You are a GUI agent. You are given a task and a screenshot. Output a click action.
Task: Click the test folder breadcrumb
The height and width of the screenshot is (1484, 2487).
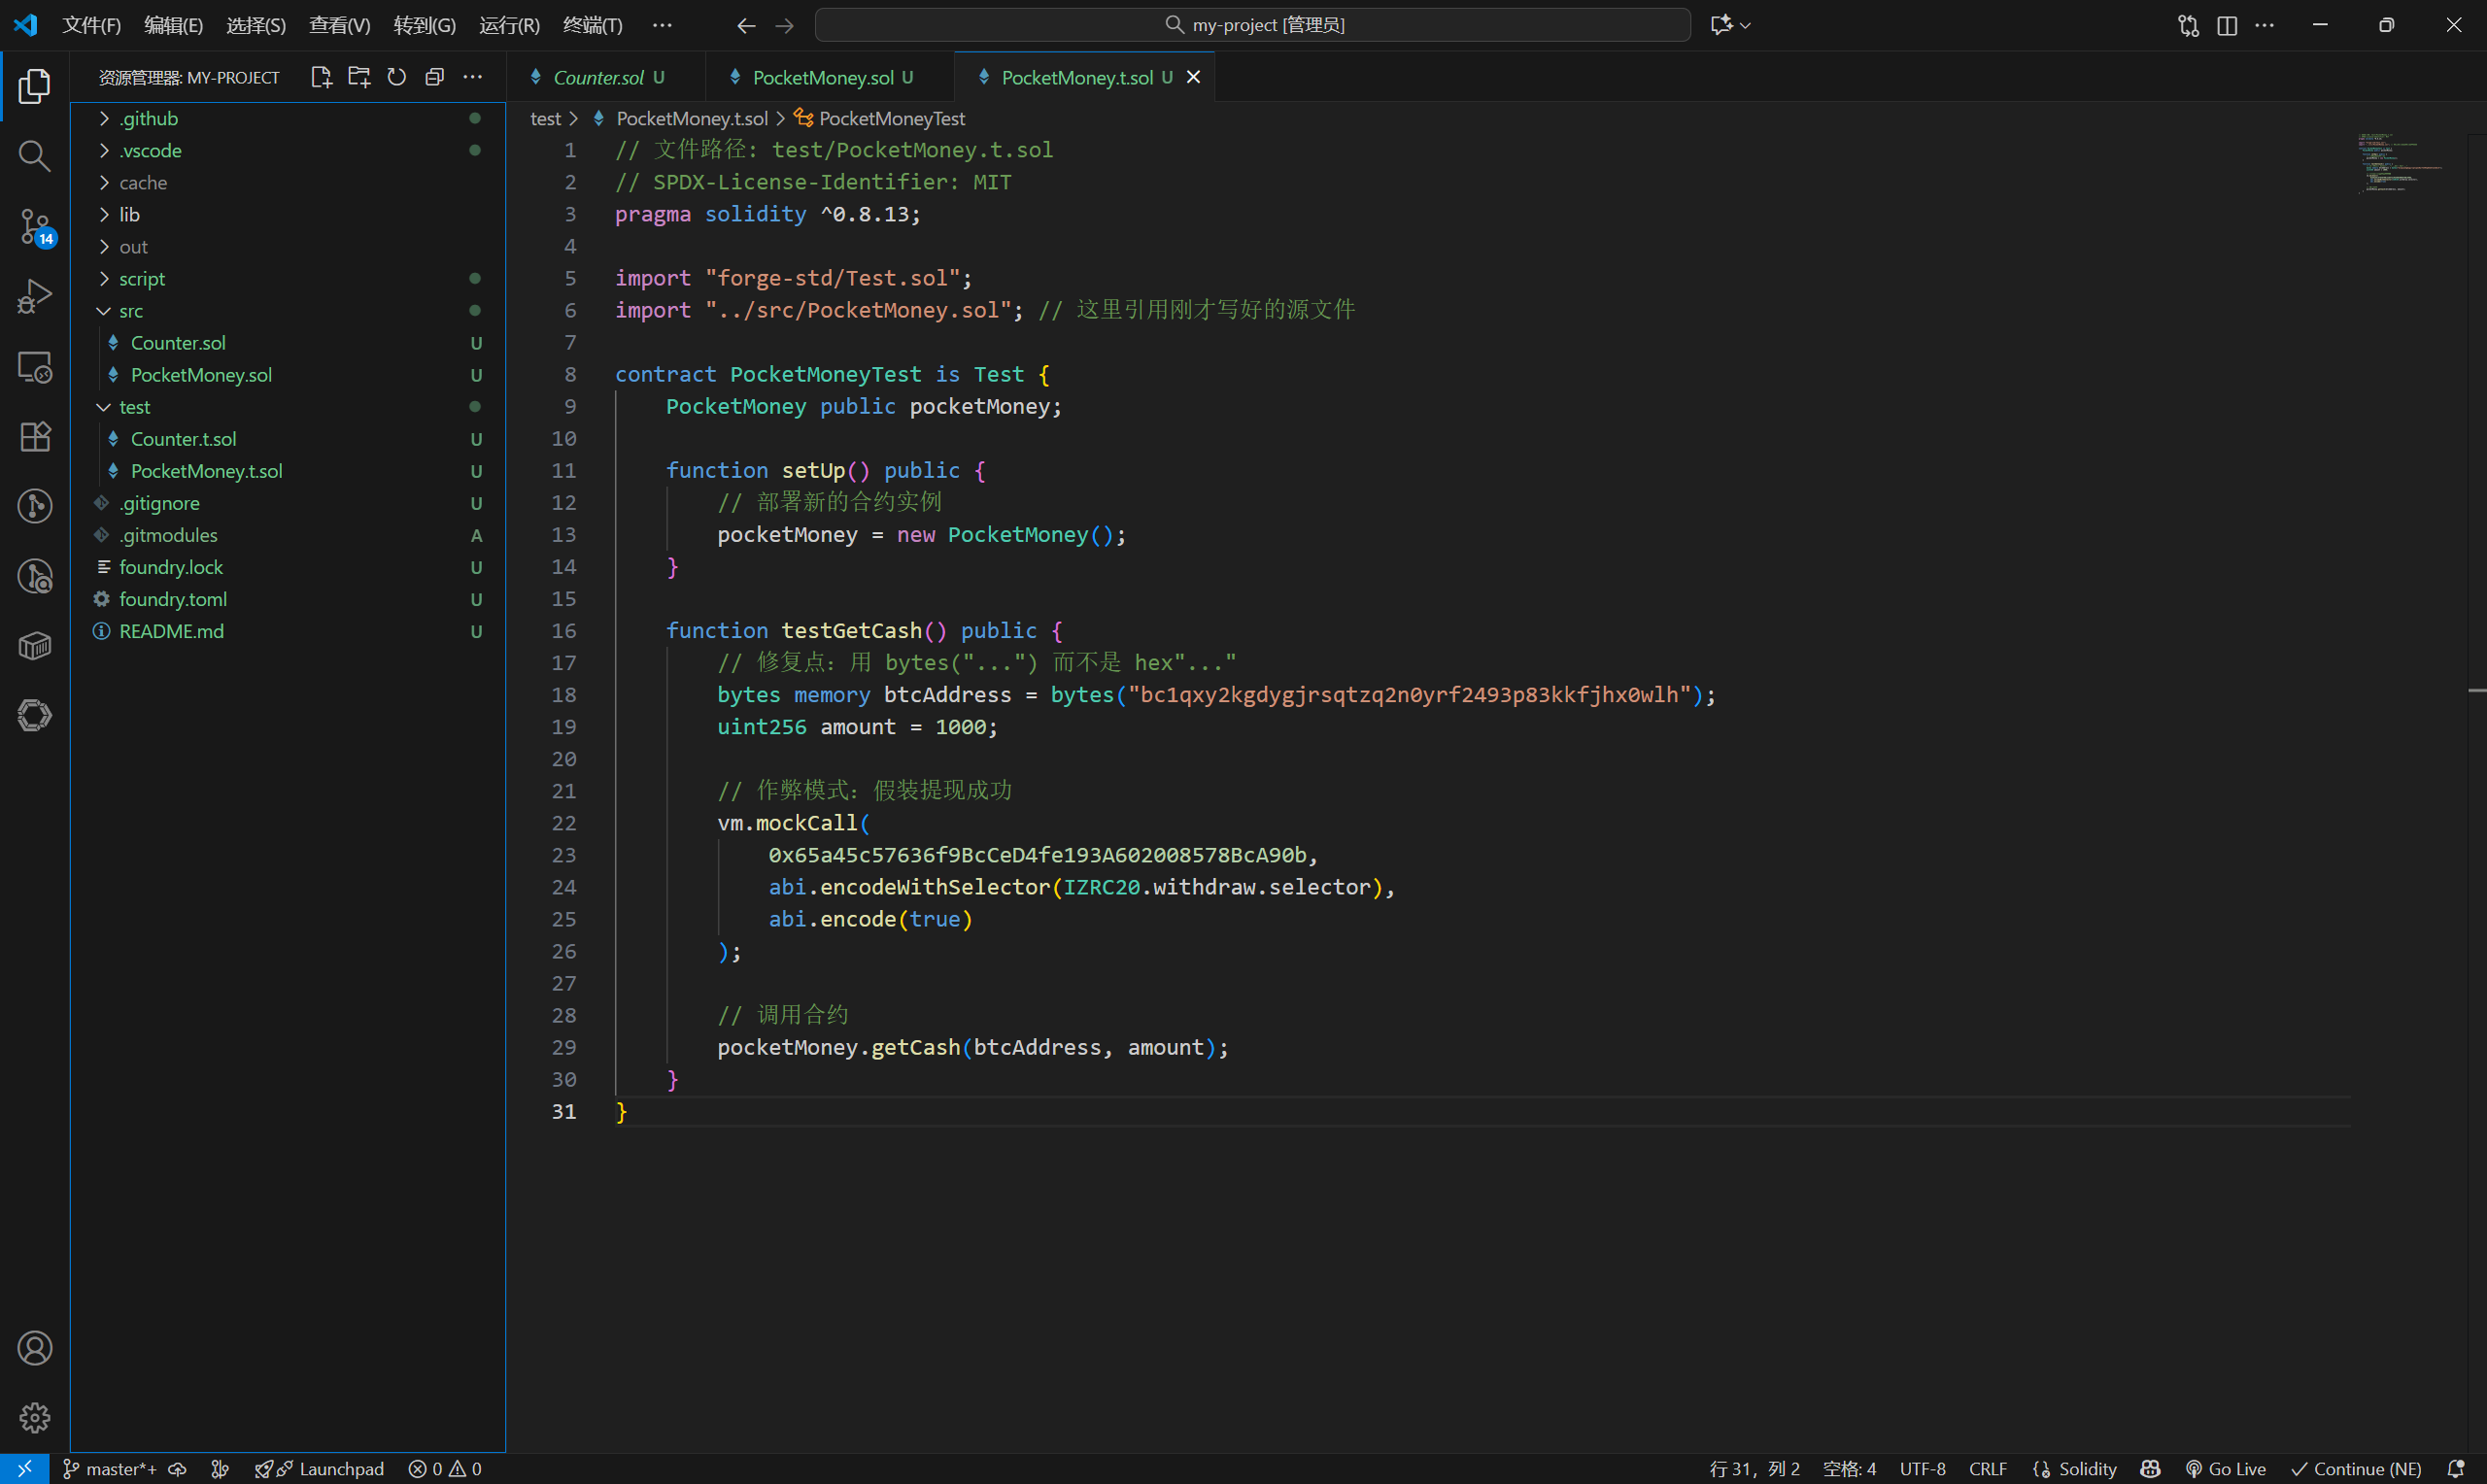545,118
